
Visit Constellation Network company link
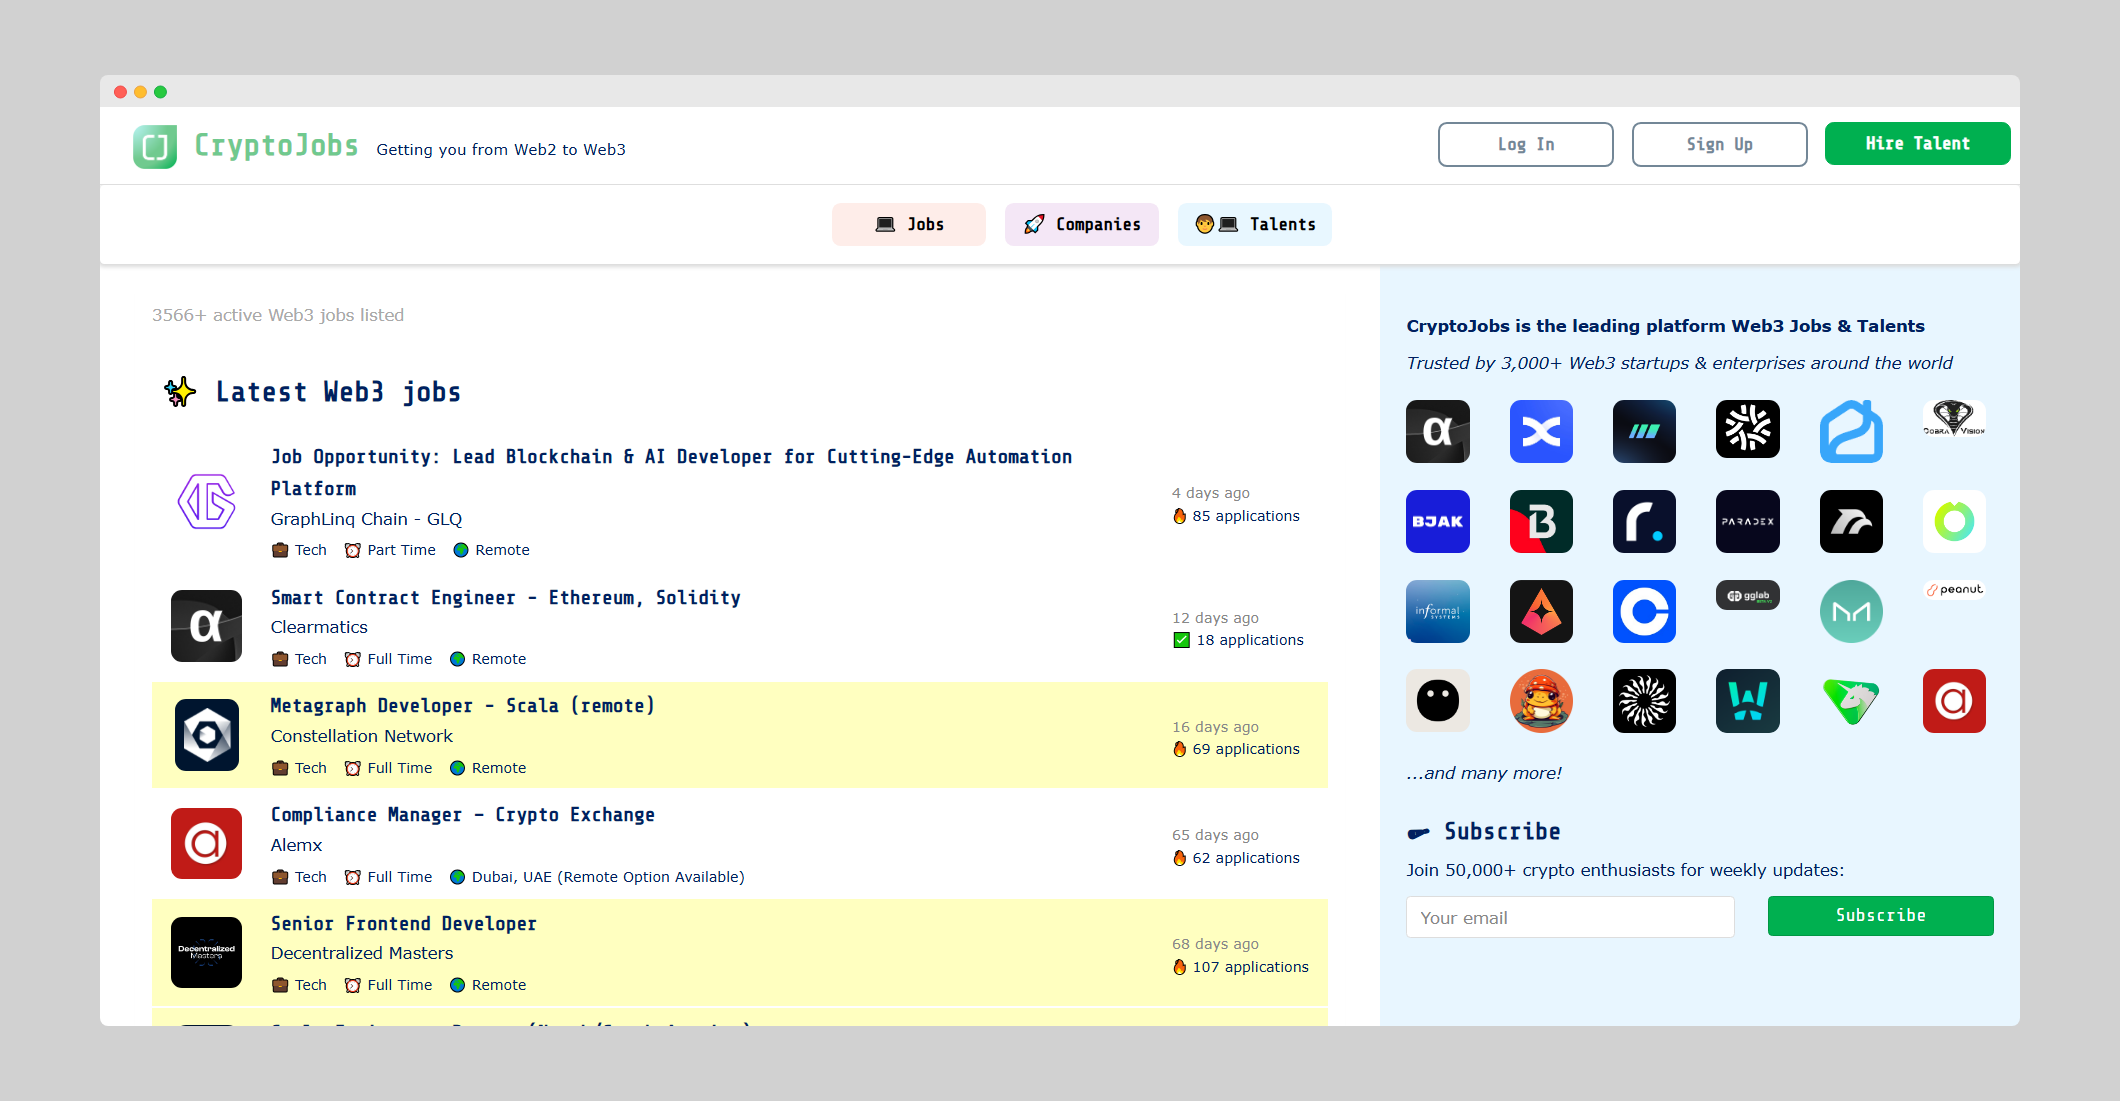(362, 736)
